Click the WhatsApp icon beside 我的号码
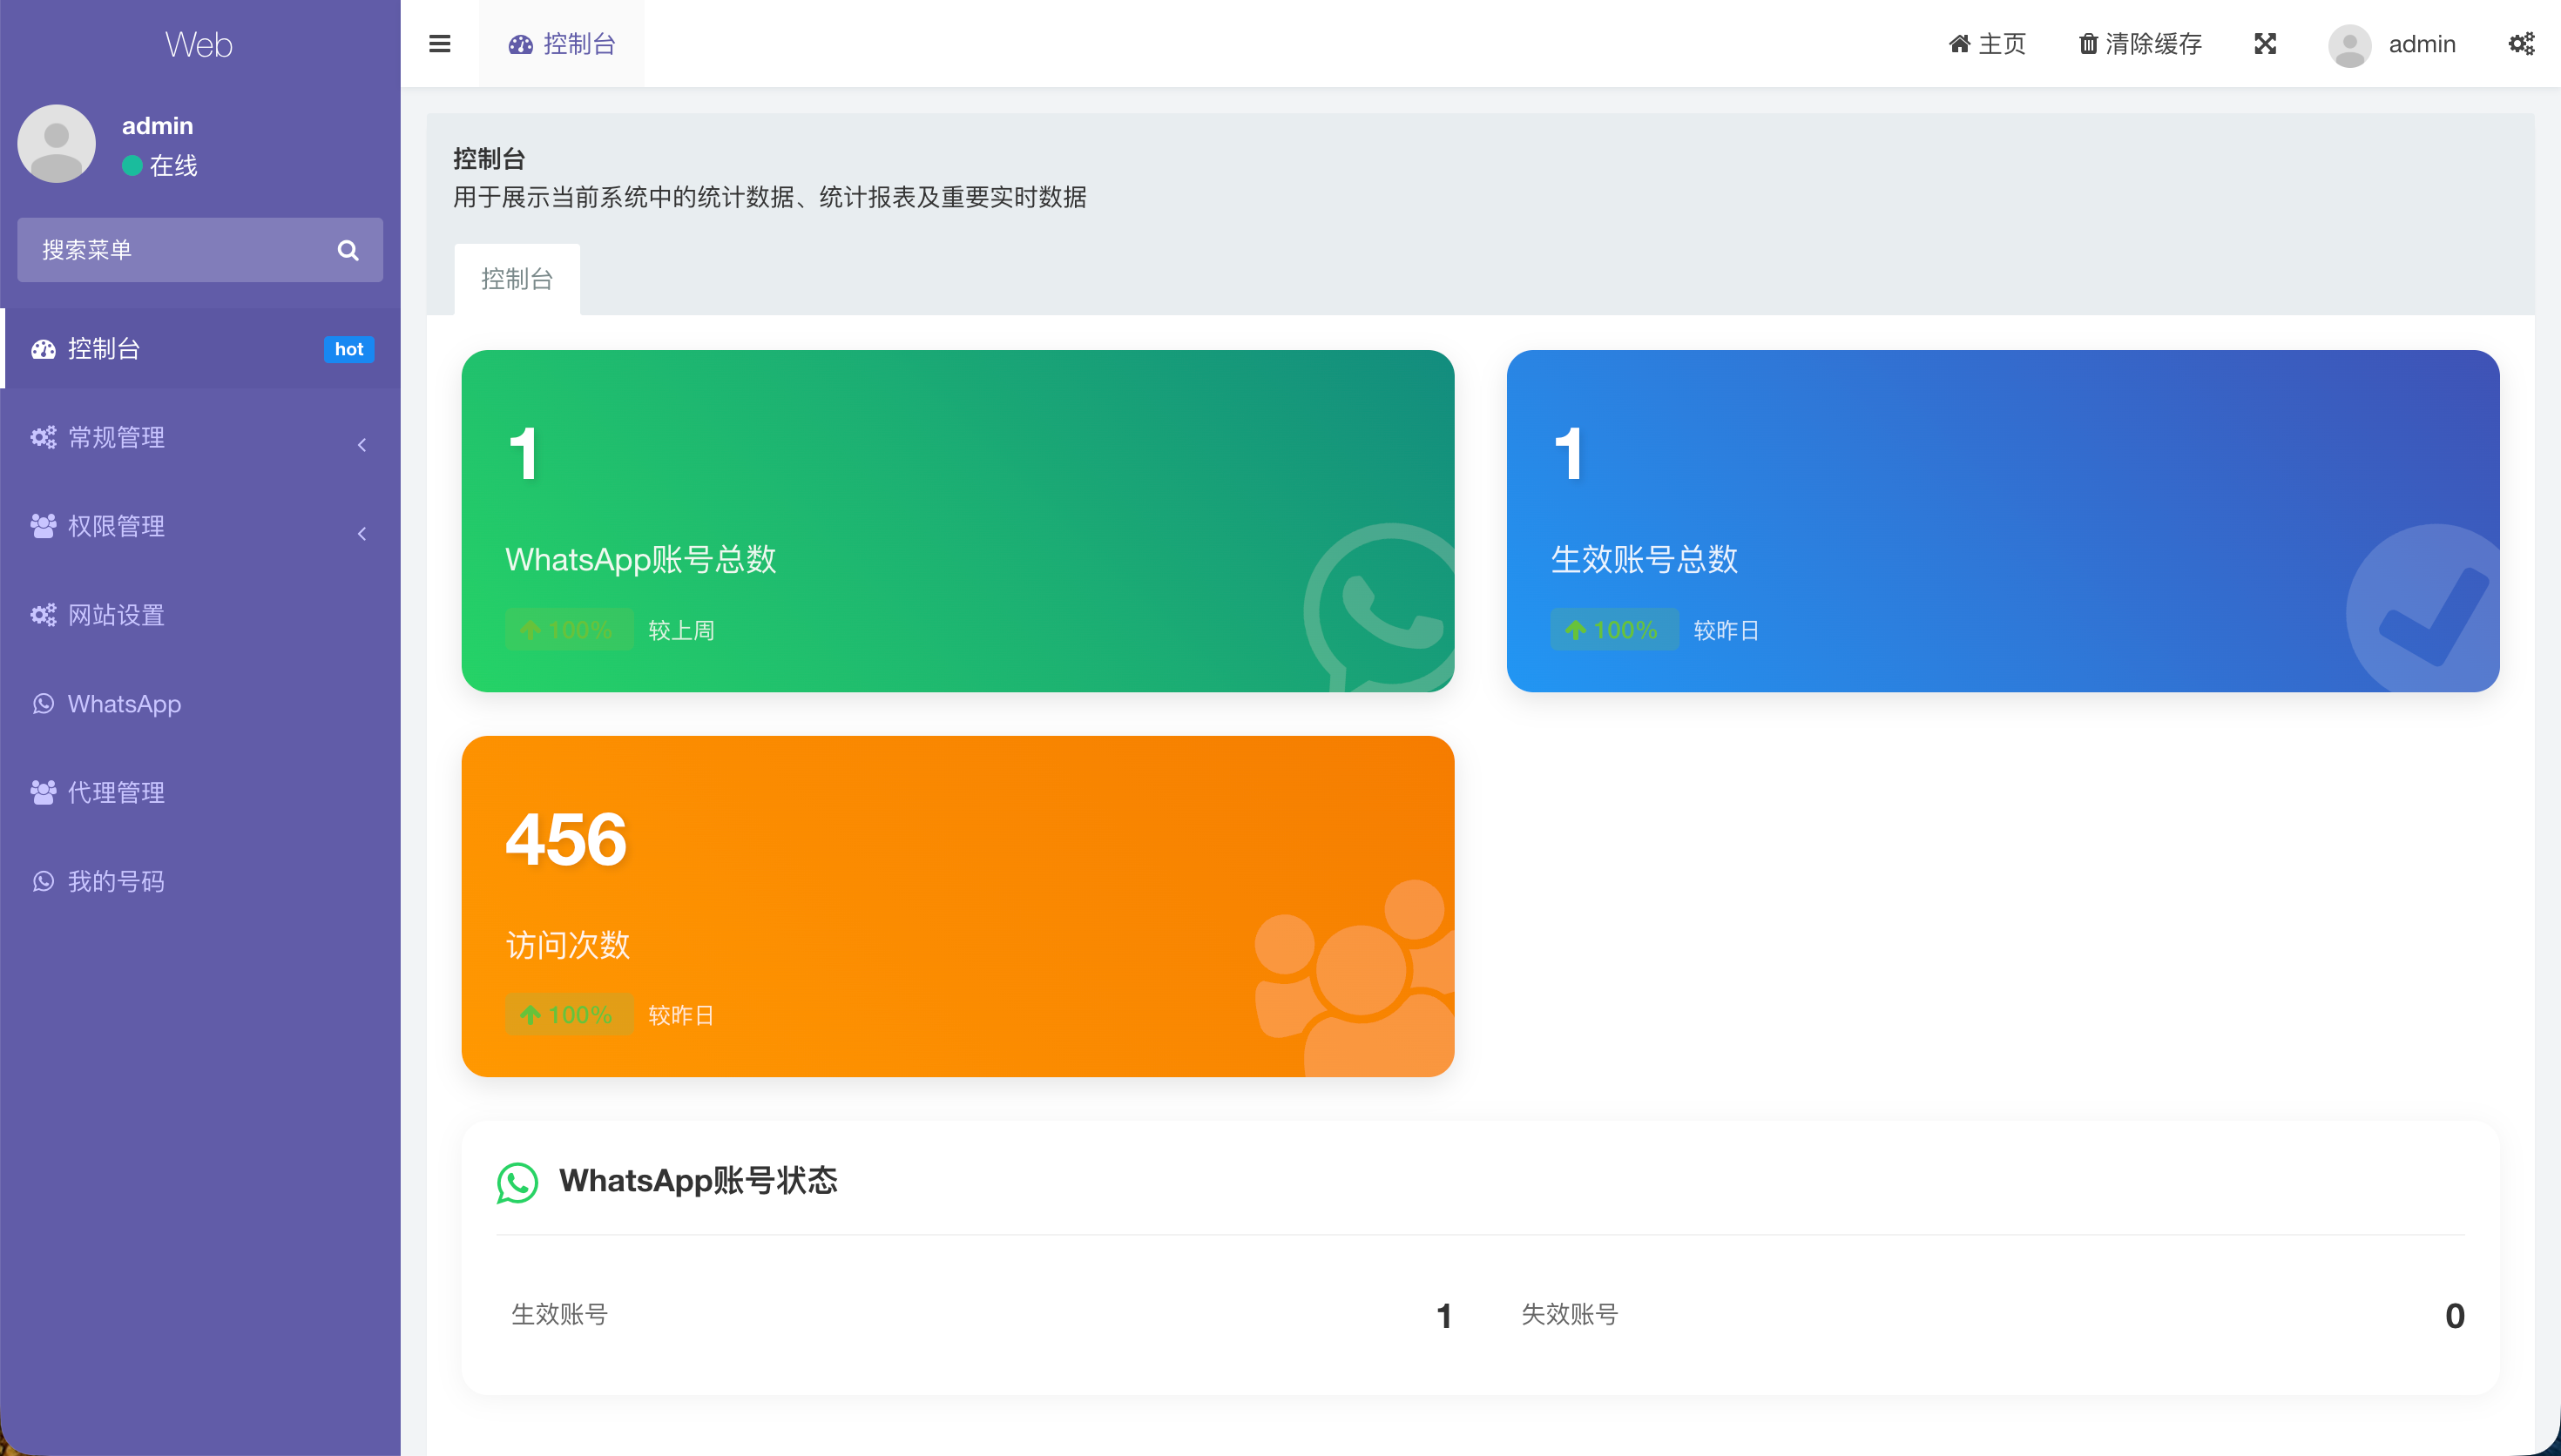The width and height of the screenshot is (2561, 1456). point(43,881)
